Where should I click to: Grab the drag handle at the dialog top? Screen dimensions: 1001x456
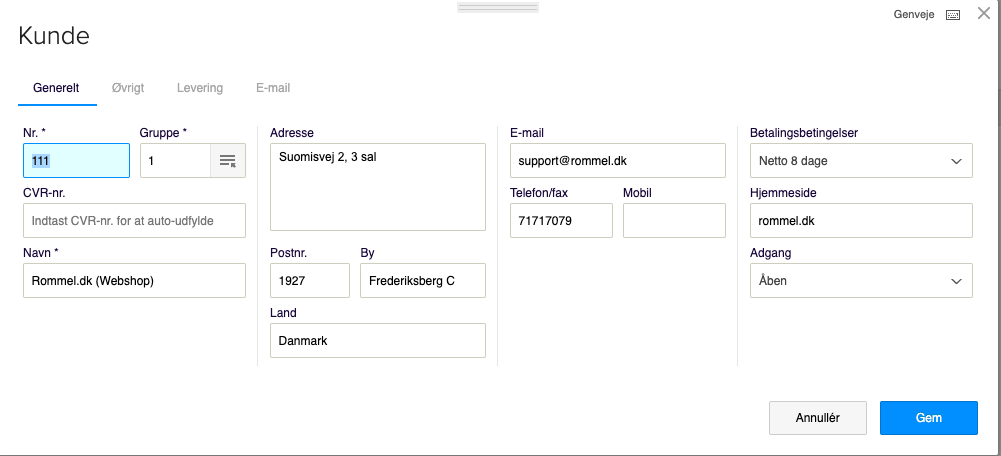[x=498, y=8]
